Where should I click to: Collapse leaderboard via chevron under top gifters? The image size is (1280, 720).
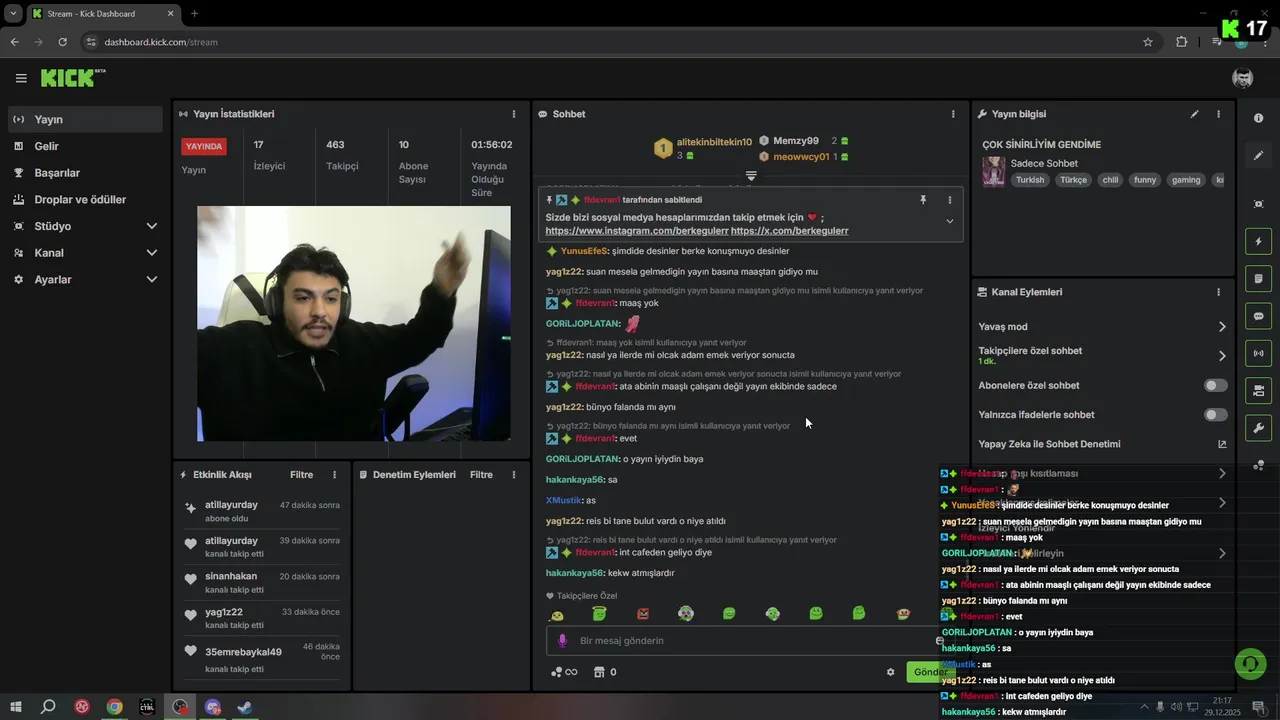pyautogui.click(x=751, y=176)
